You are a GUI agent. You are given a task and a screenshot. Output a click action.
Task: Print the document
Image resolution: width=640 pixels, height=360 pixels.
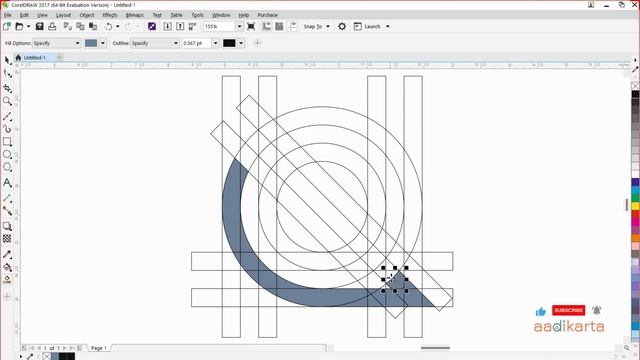click(52, 27)
